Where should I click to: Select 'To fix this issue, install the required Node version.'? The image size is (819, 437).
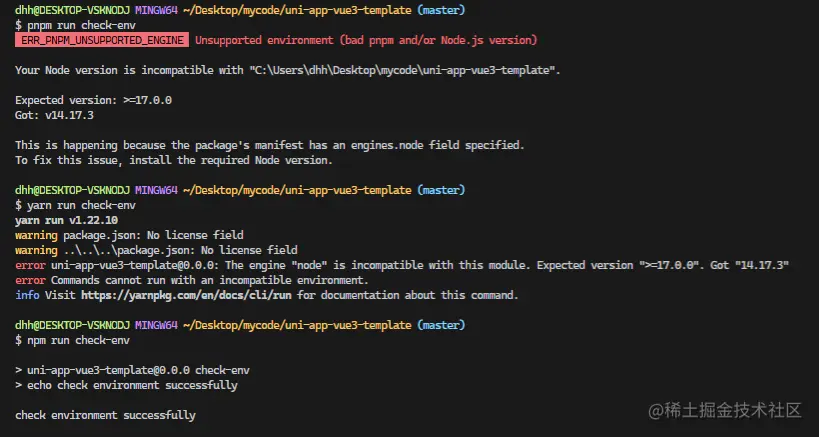[x=174, y=160]
